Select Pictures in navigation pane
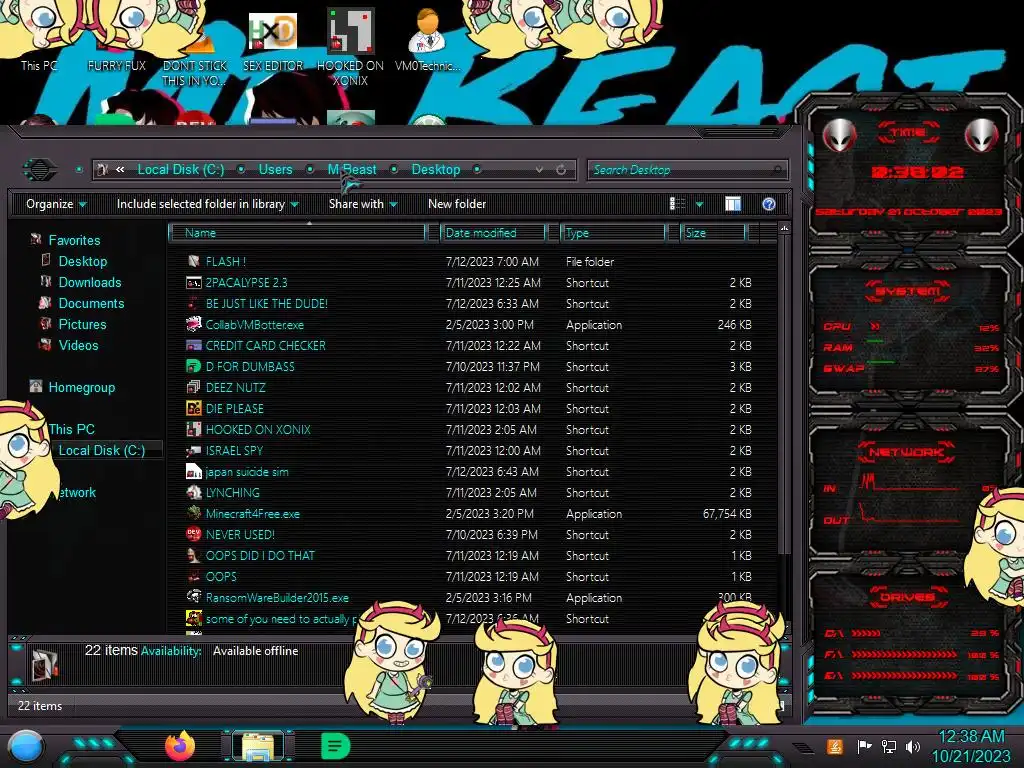This screenshot has height=768, width=1024. point(82,324)
